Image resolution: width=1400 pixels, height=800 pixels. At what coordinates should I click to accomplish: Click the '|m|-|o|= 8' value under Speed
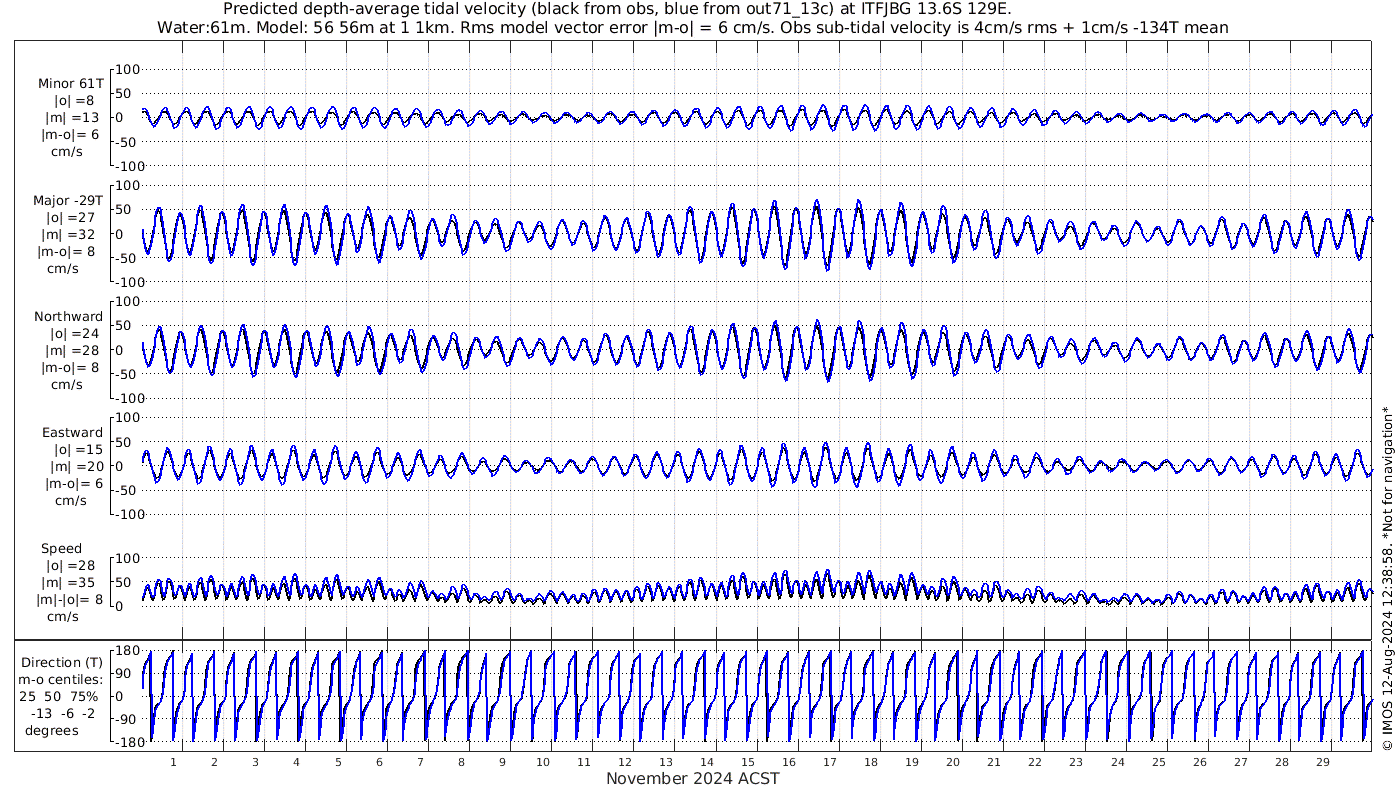70,600
